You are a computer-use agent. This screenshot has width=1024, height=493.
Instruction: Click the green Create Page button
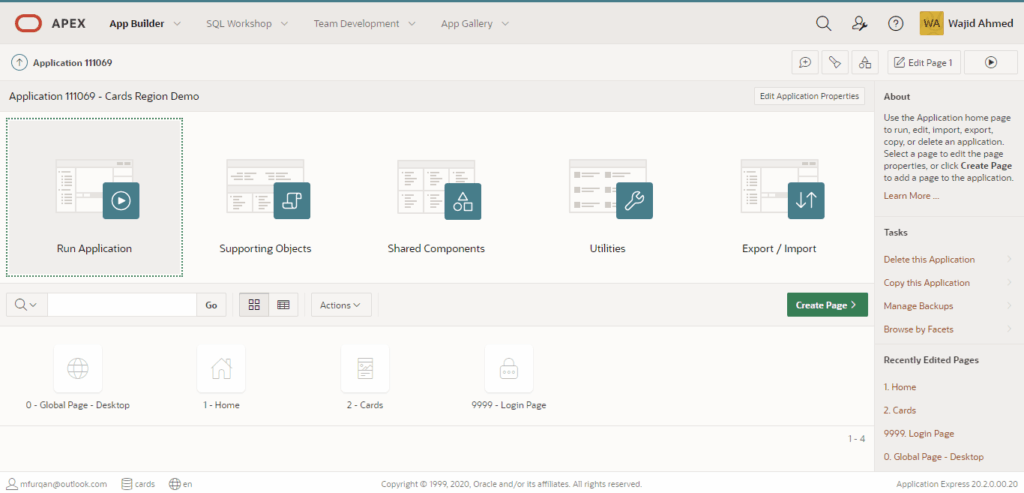pos(827,305)
